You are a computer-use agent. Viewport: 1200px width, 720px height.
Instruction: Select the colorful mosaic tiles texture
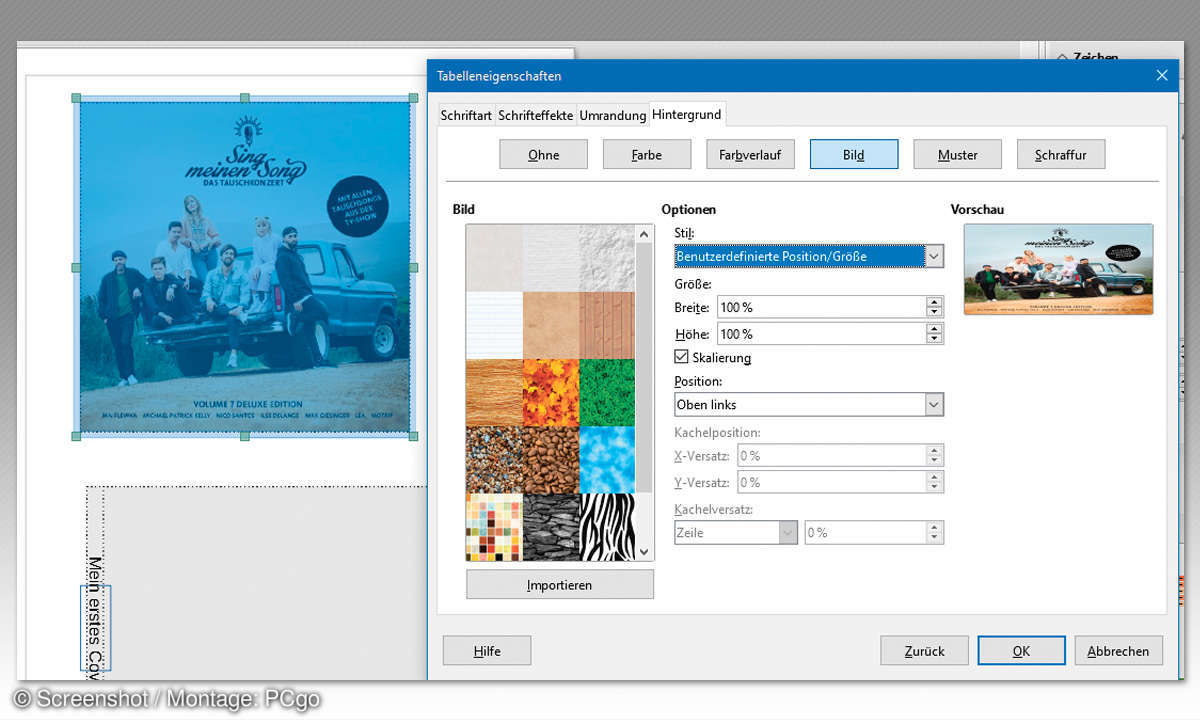494,526
